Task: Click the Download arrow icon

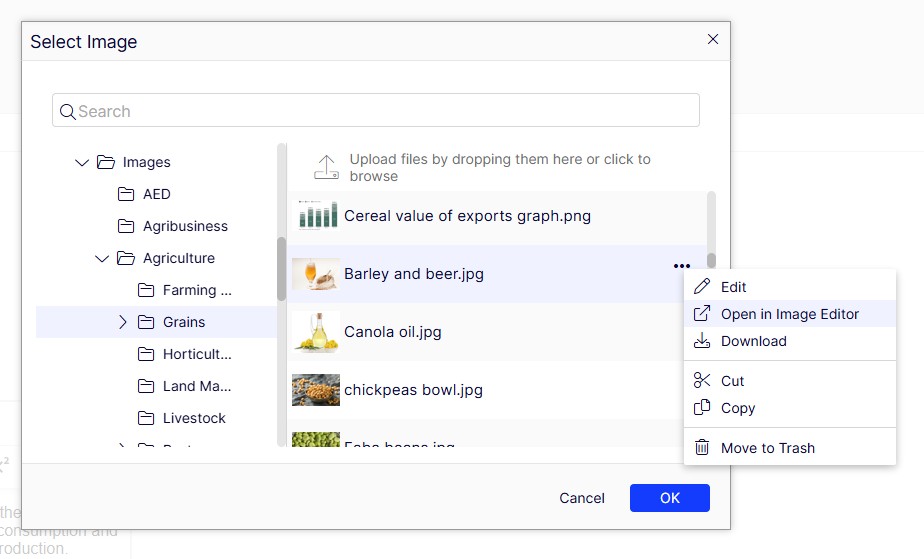Action: point(702,341)
